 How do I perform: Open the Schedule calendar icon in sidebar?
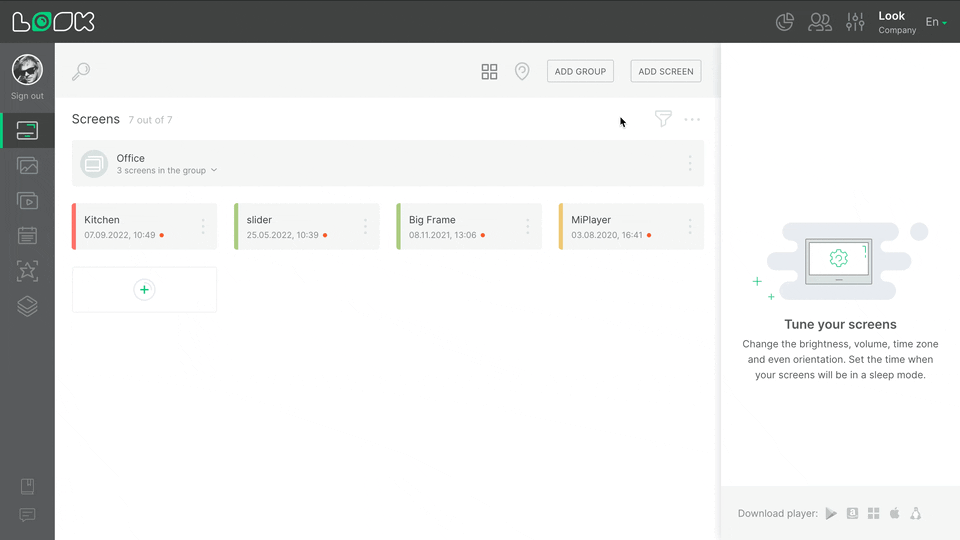pos(27,236)
